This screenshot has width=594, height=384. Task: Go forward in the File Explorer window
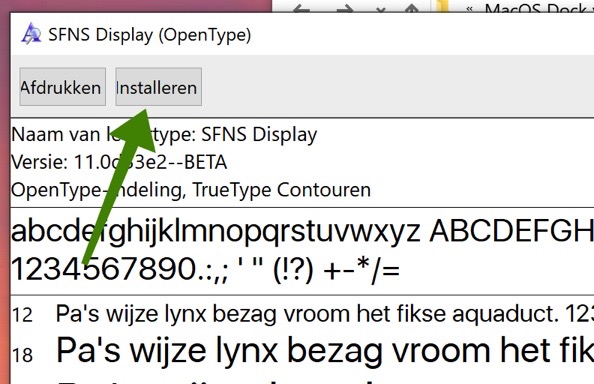[x=345, y=9]
